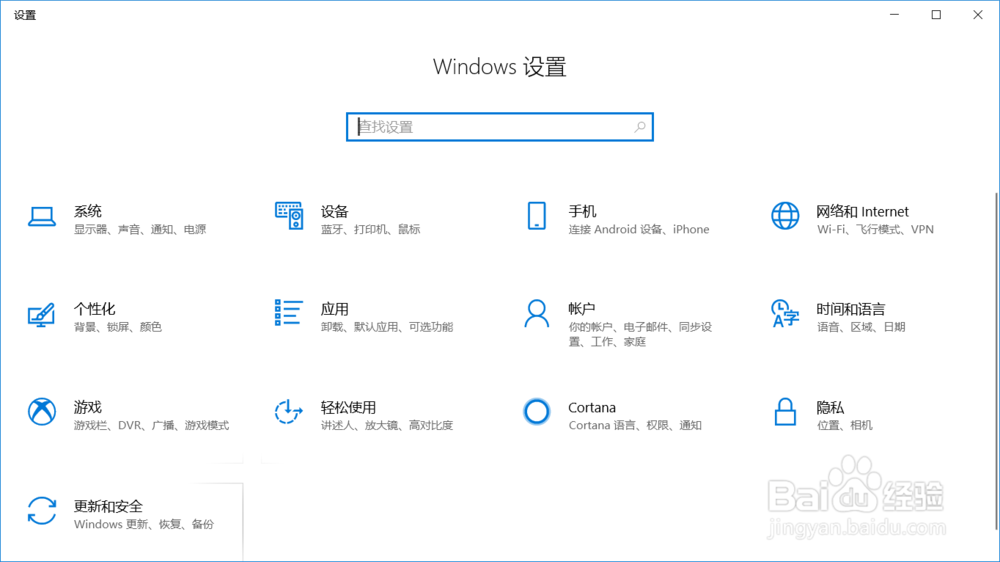
Task: Click the 轻松使用 ease of access icon
Action: [289, 411]
